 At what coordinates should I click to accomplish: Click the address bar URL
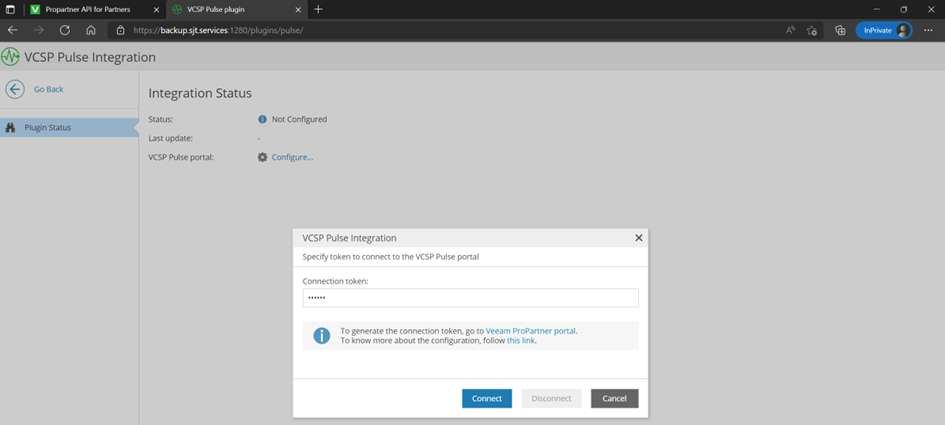(218, 30)
